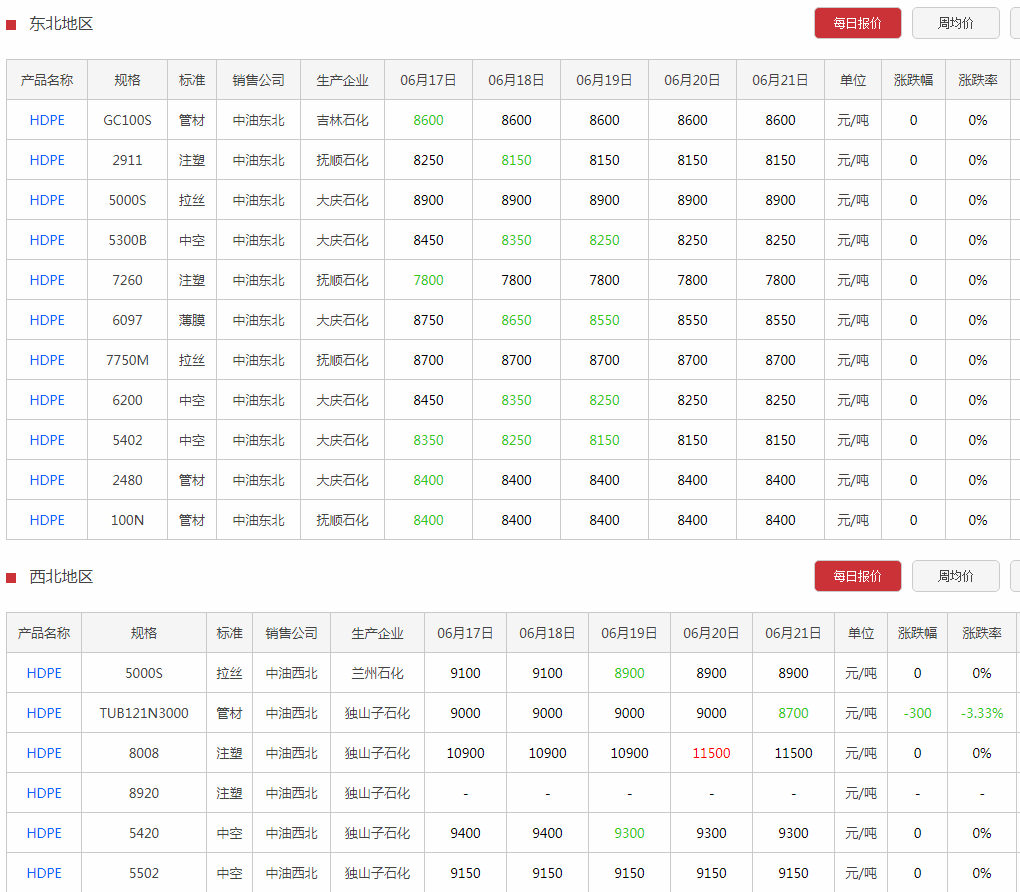Click green 7800 price in 7260 row

pos(428,280)
